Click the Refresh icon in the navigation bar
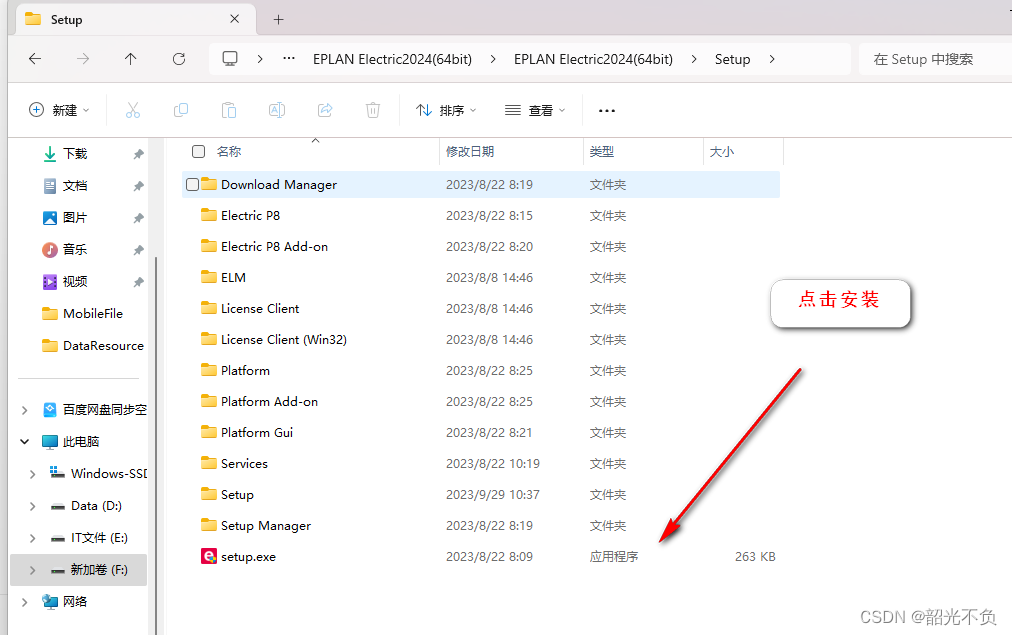 click(x=178, y=59)
